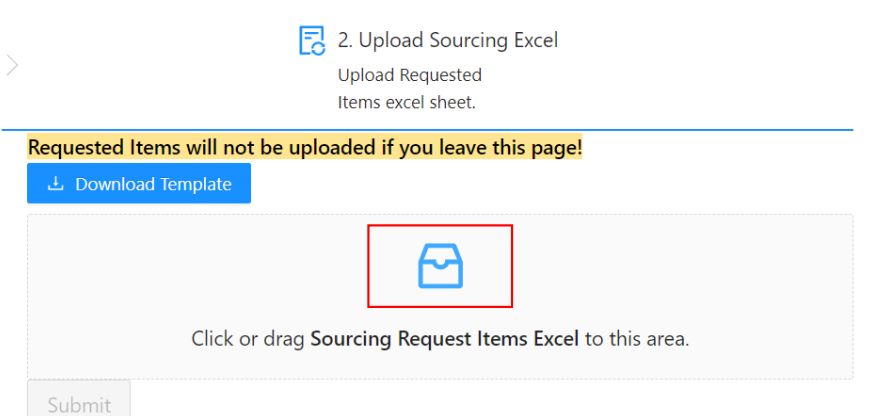Click "Items excel sheet." description line

pyautogui.click(x=406, y=102)
